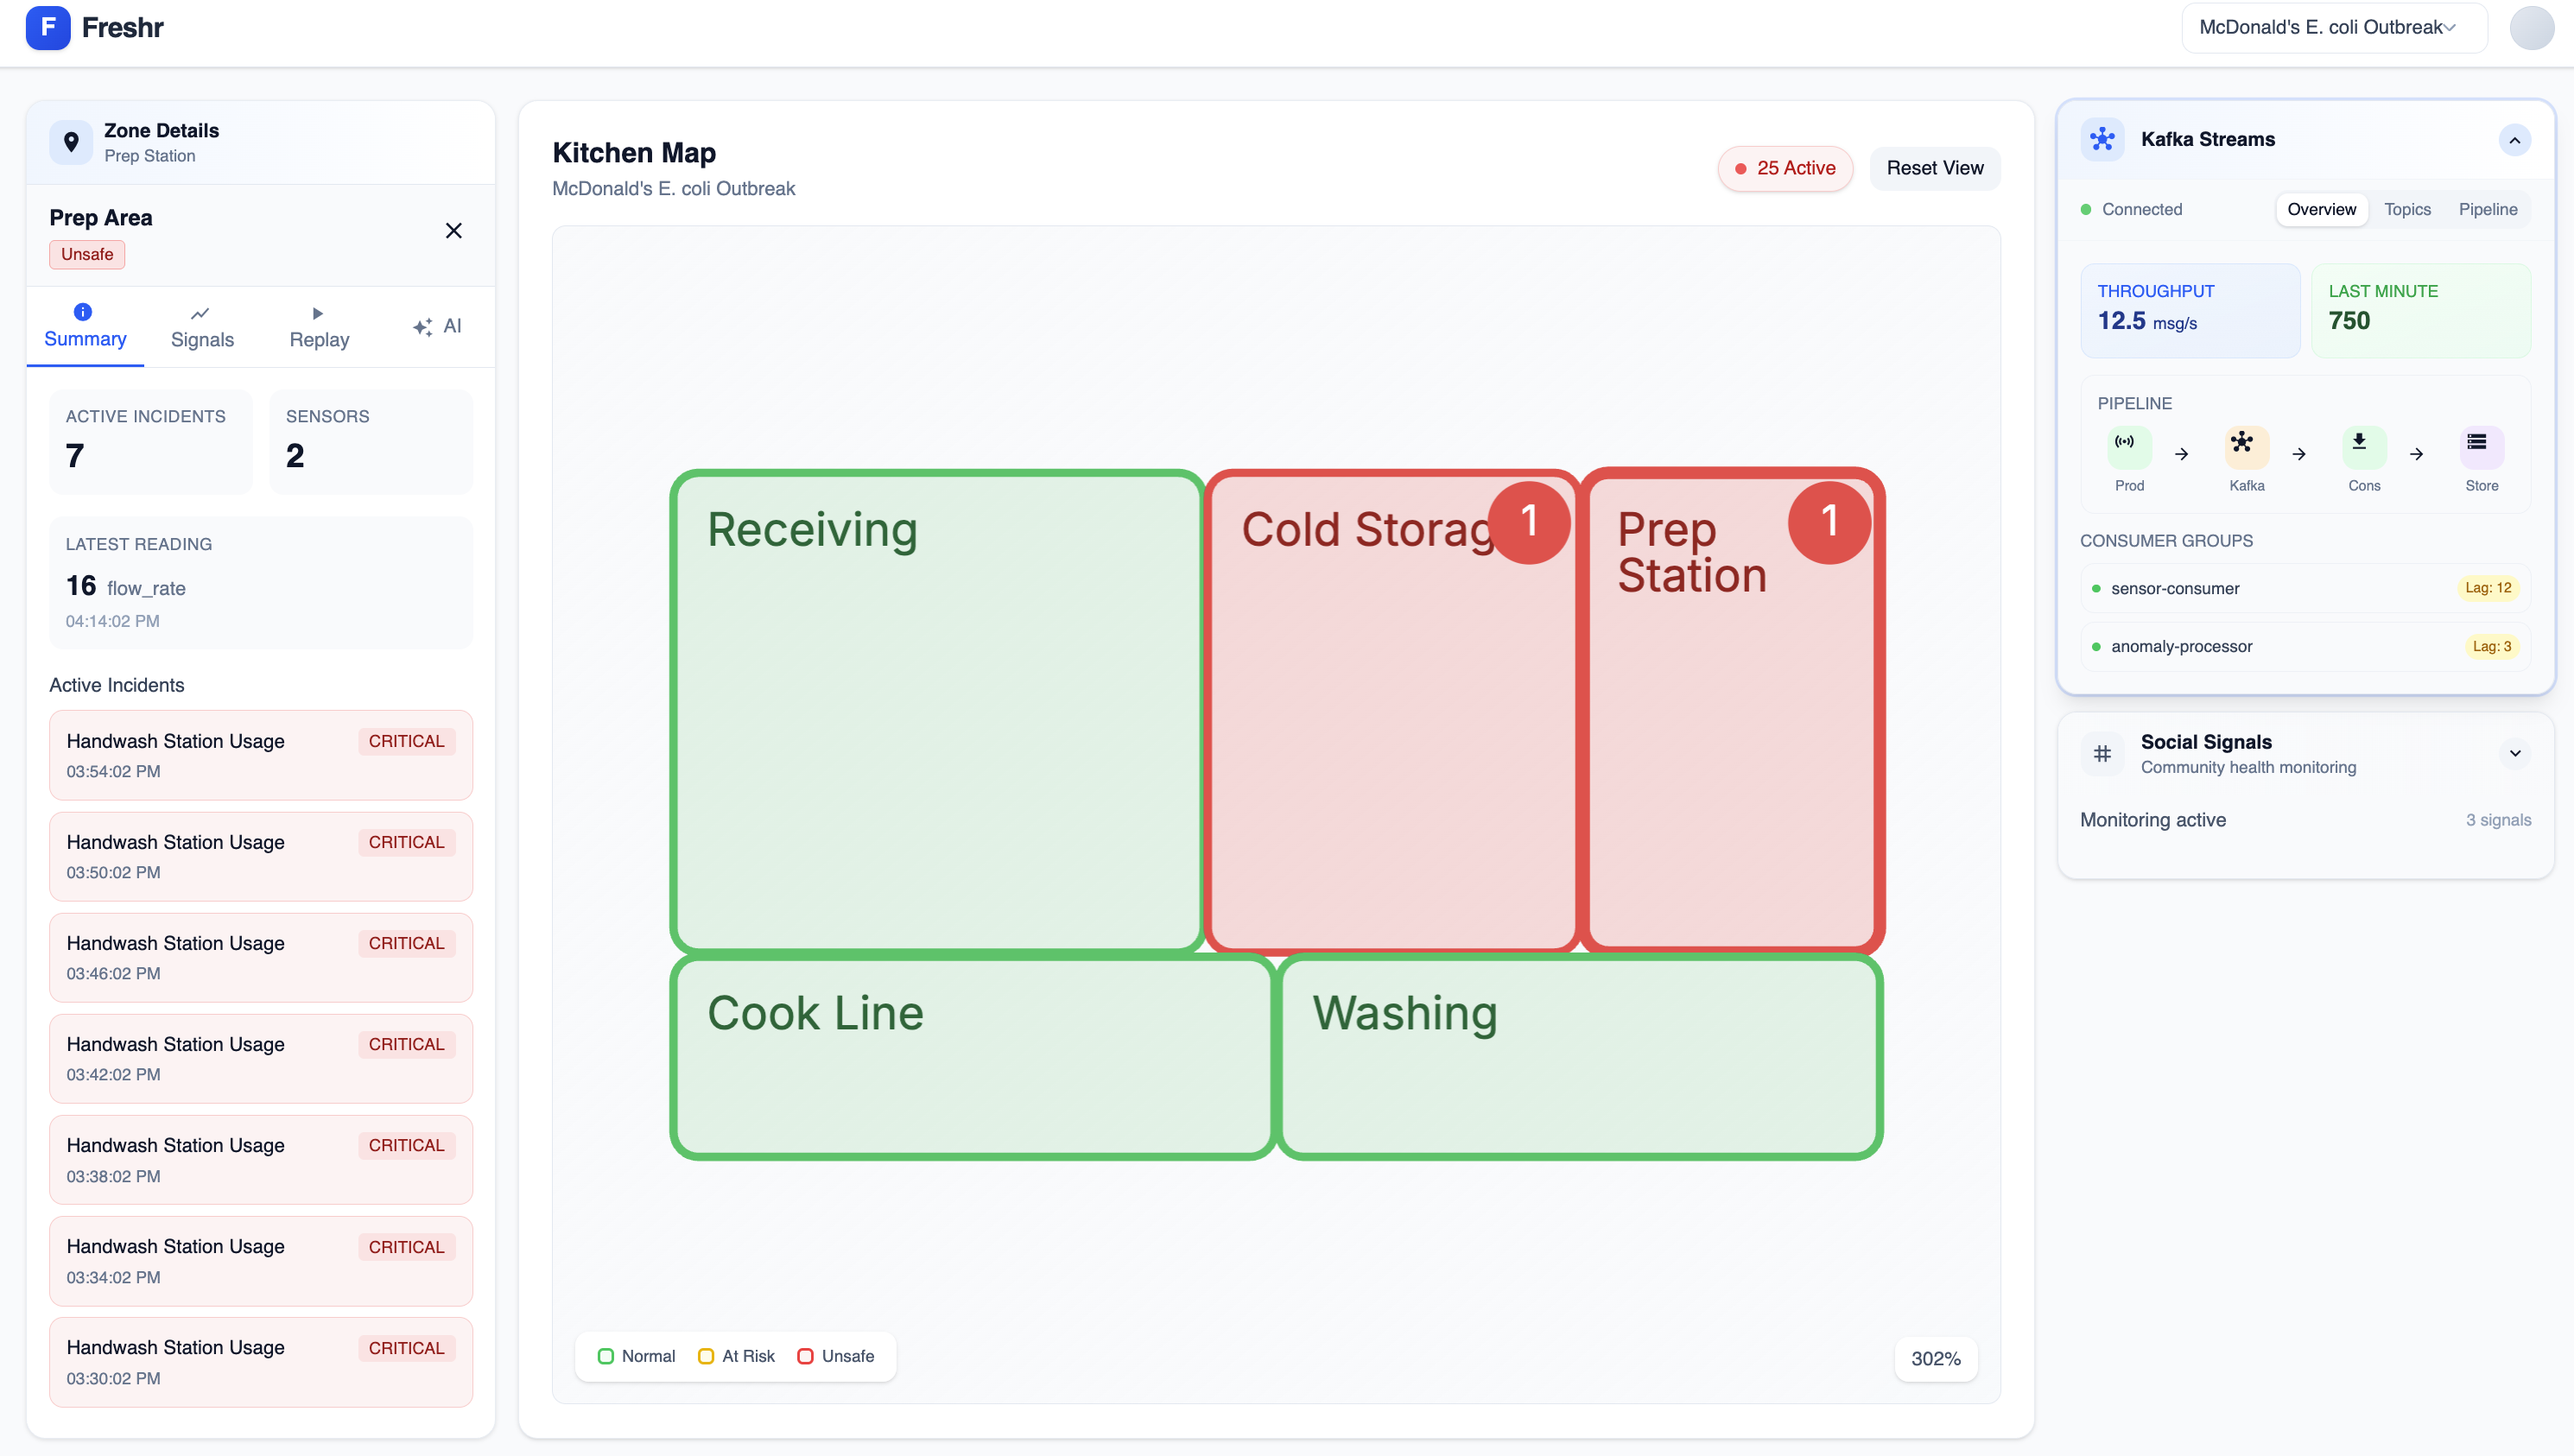Viewport: 2574px width, 1456px height.
Task: Open the McDonald's E. coli Outbreak dropdown
Action: coord(2332,27)
